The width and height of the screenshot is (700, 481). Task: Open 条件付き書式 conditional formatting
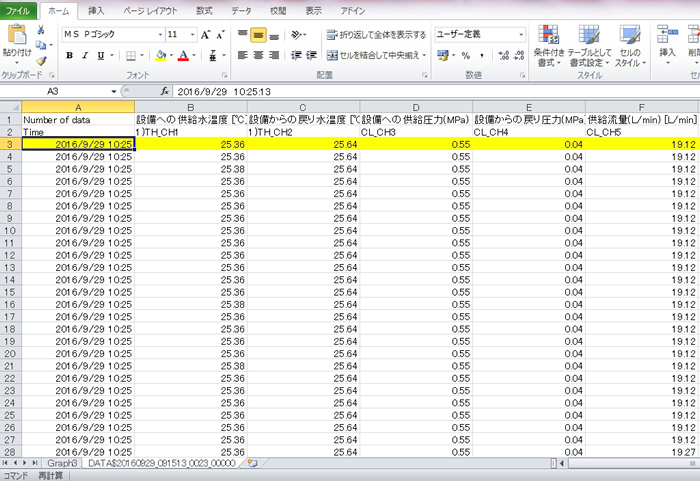click(549, 46)
